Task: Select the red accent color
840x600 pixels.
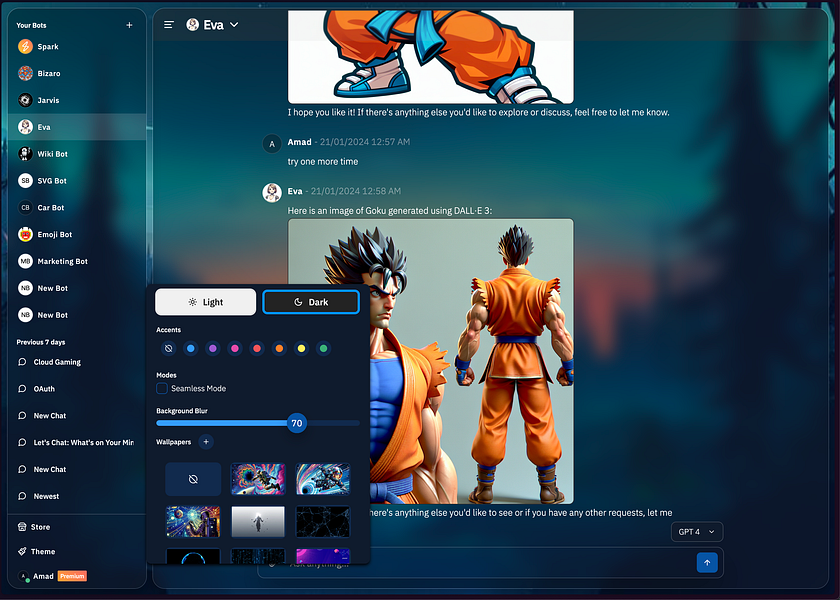Action: (257, 349)
